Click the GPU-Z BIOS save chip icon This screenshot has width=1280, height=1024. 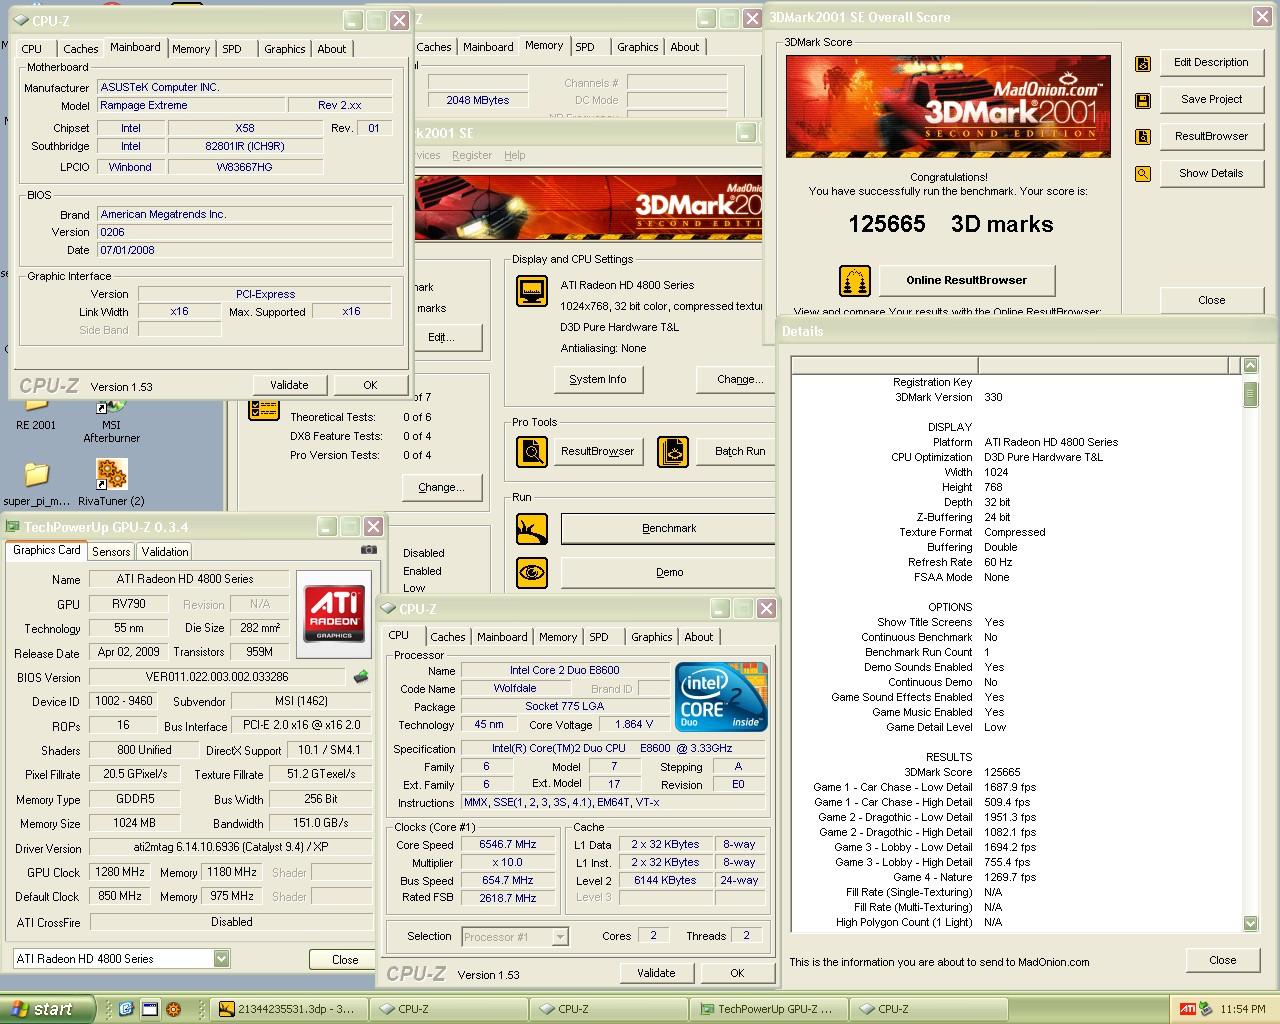[x=361, y=677]
